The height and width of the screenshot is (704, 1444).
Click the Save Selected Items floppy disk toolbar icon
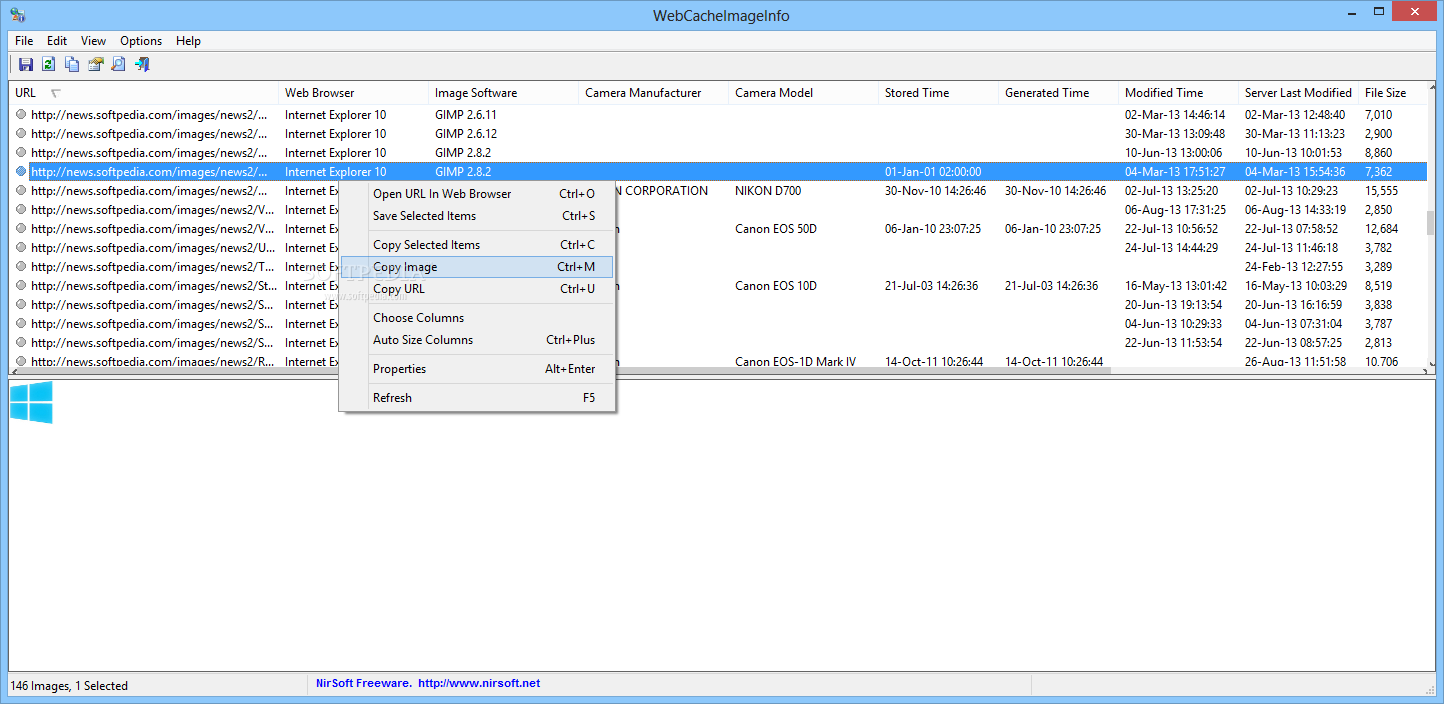[26, 65]
